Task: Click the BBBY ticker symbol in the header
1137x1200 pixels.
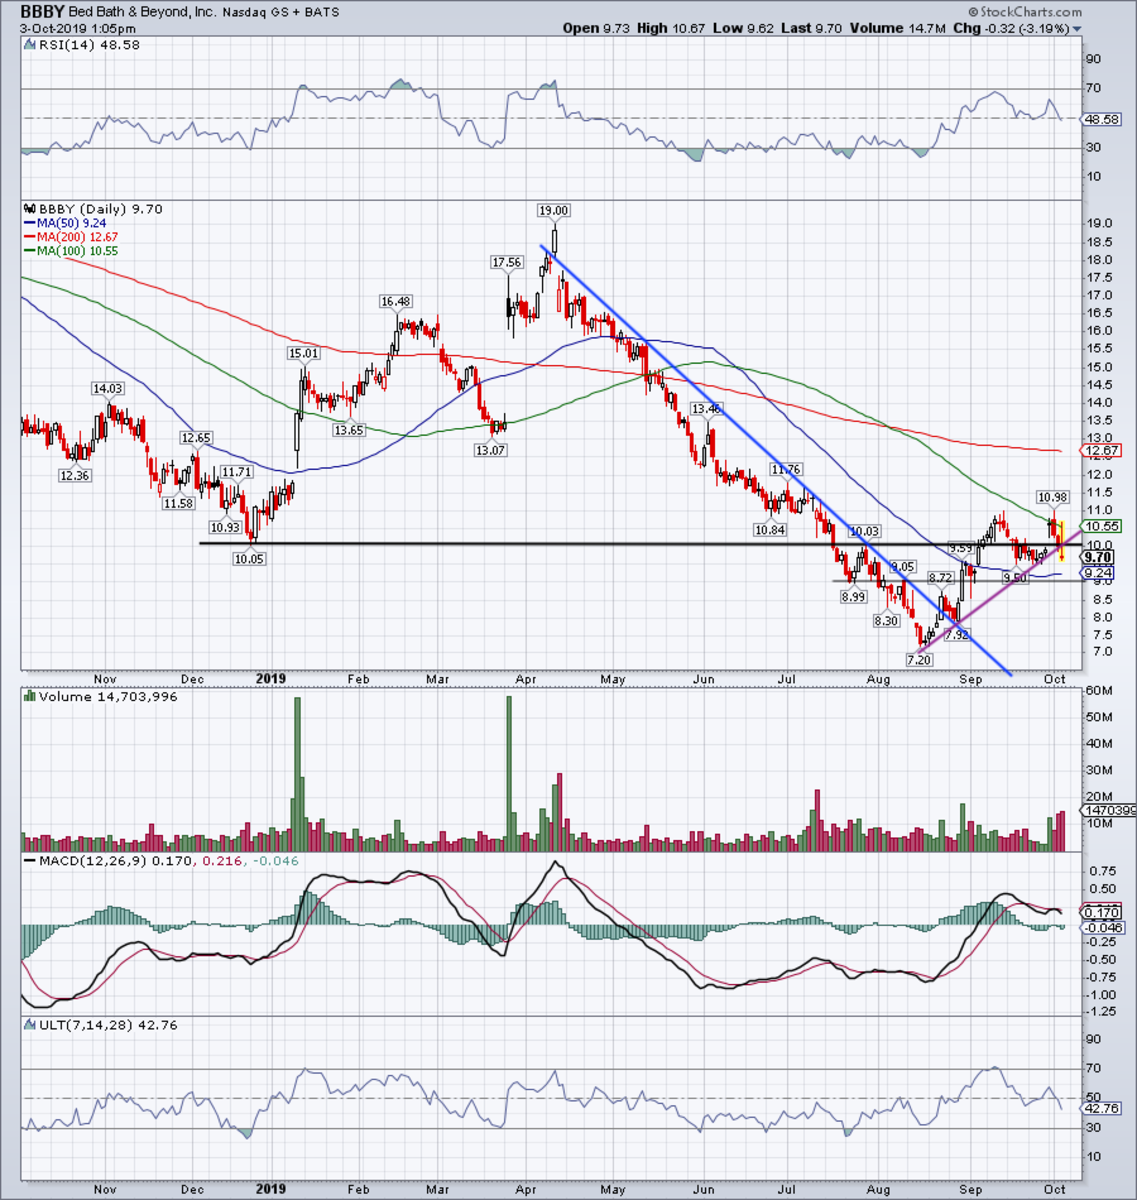Action: [x=43, y=12]
